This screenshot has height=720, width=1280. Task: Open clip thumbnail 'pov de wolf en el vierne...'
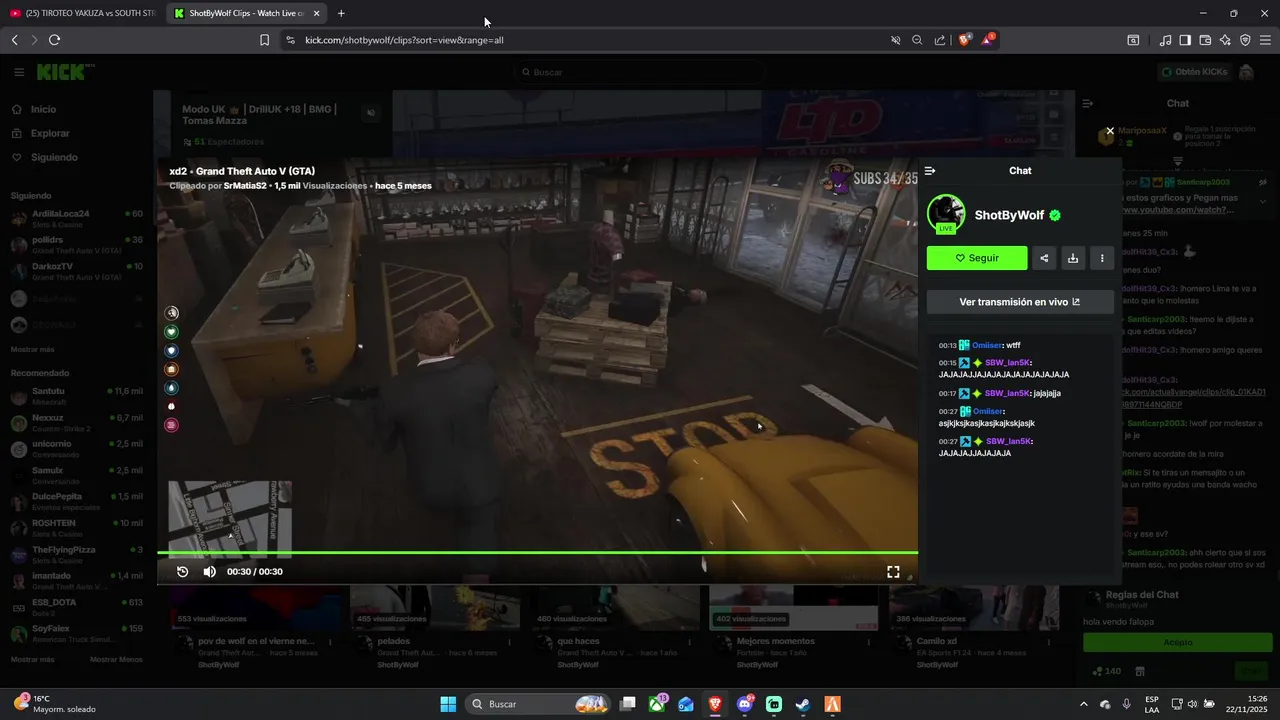click(x=254, y=607)
